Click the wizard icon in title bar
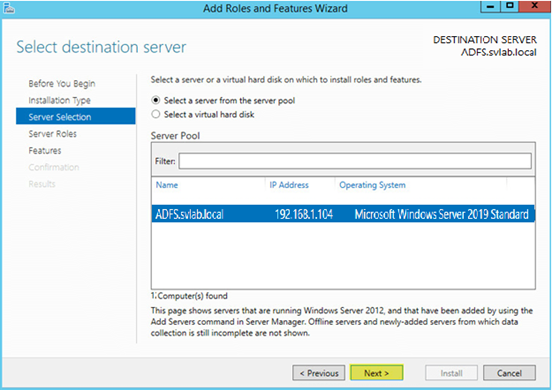Viewport: 552px width, 390px height. [x=8, y=8]
